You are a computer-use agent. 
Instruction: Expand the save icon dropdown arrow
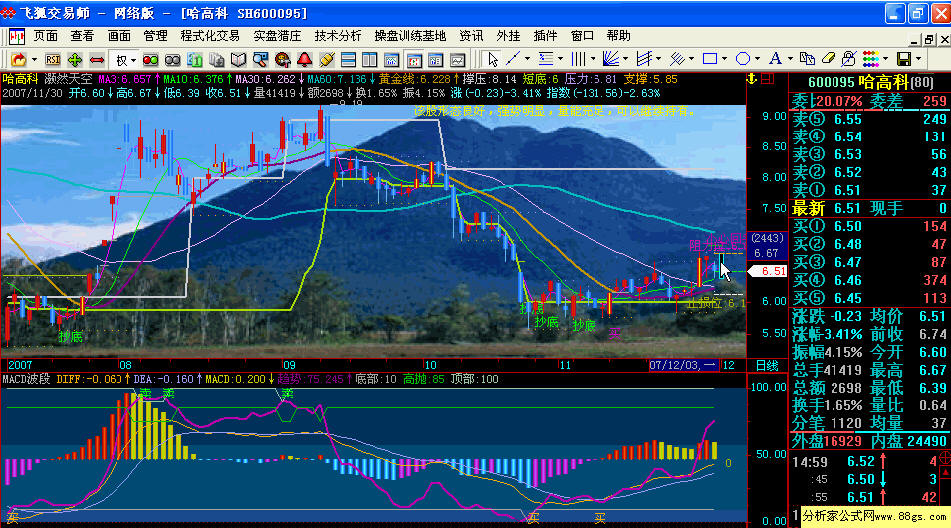point(918,59)
